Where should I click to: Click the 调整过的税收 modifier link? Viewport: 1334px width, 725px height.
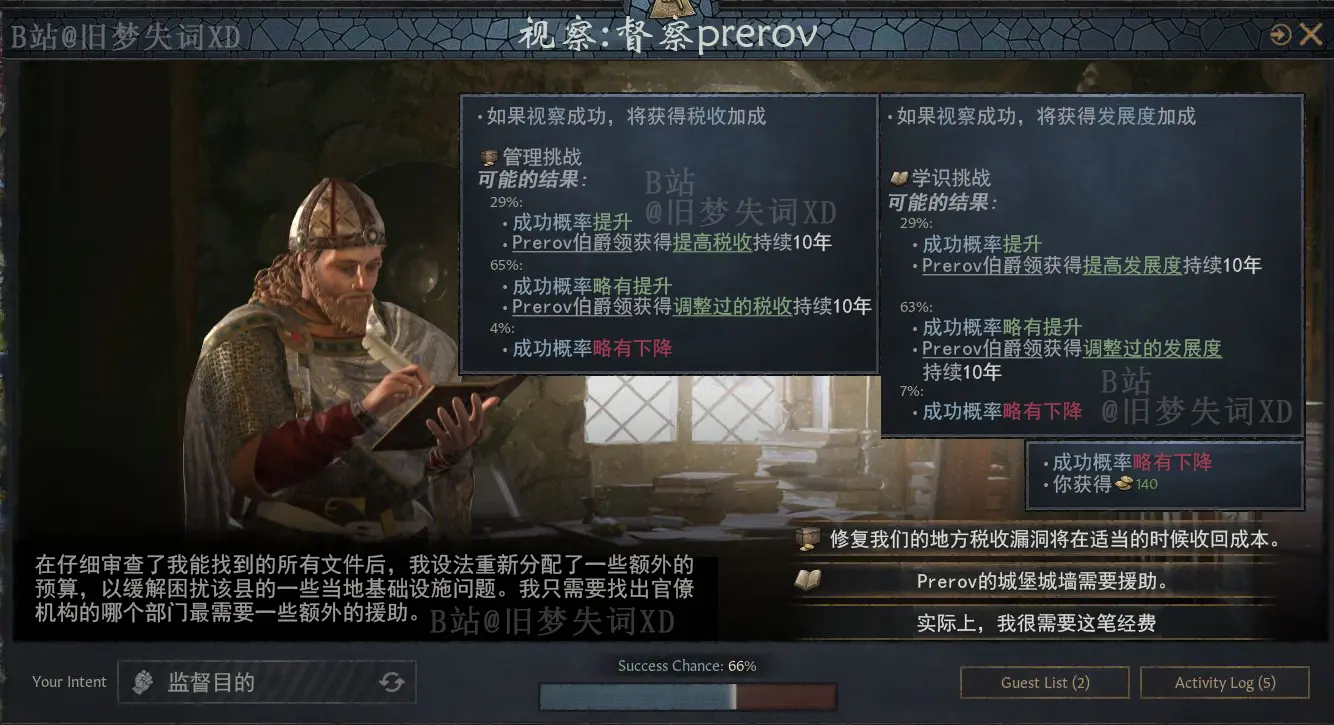click(732, 306)
